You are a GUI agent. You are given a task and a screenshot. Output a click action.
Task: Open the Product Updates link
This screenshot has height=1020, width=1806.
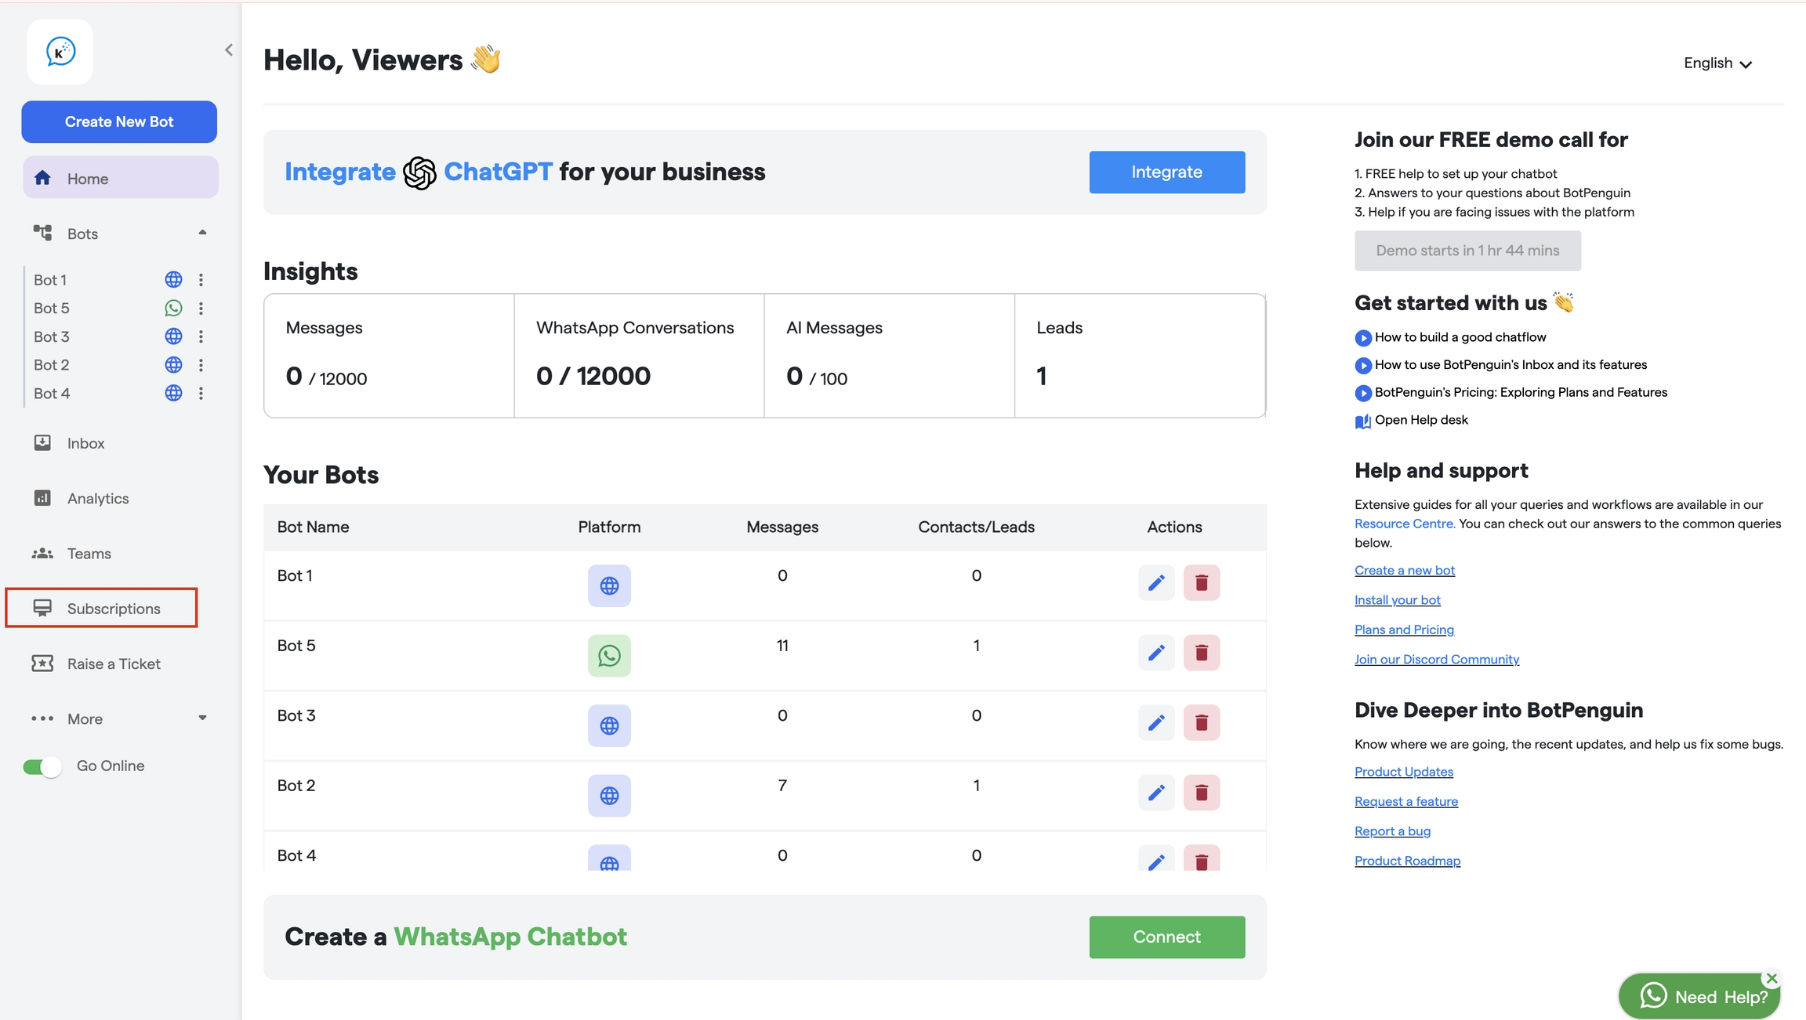(x=1403, y=772)
